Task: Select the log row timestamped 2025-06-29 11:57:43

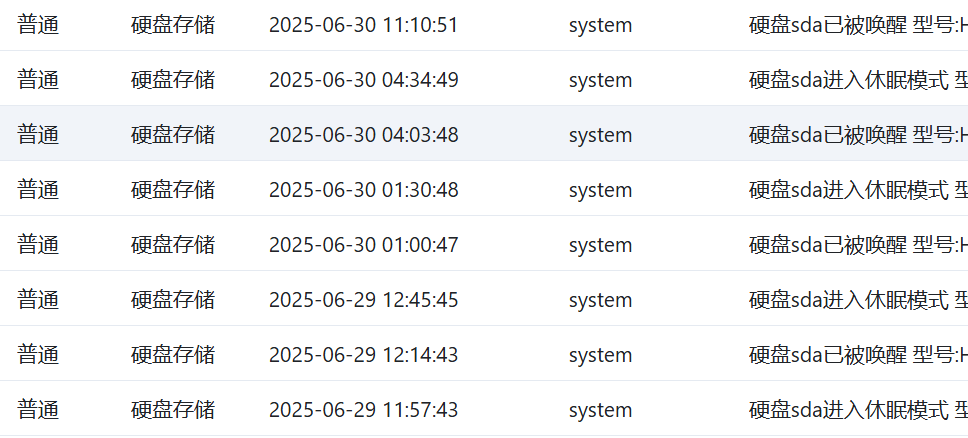Action: pos(484,408)
